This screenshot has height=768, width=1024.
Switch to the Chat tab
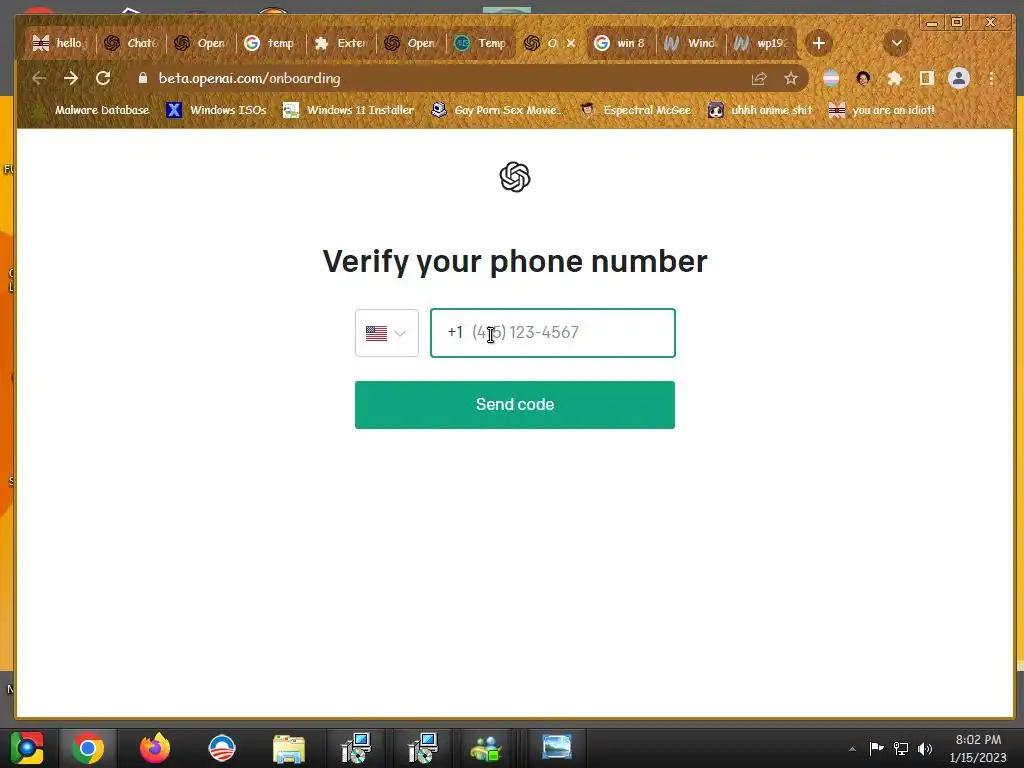pyautogui.click(x=131, y=43)
